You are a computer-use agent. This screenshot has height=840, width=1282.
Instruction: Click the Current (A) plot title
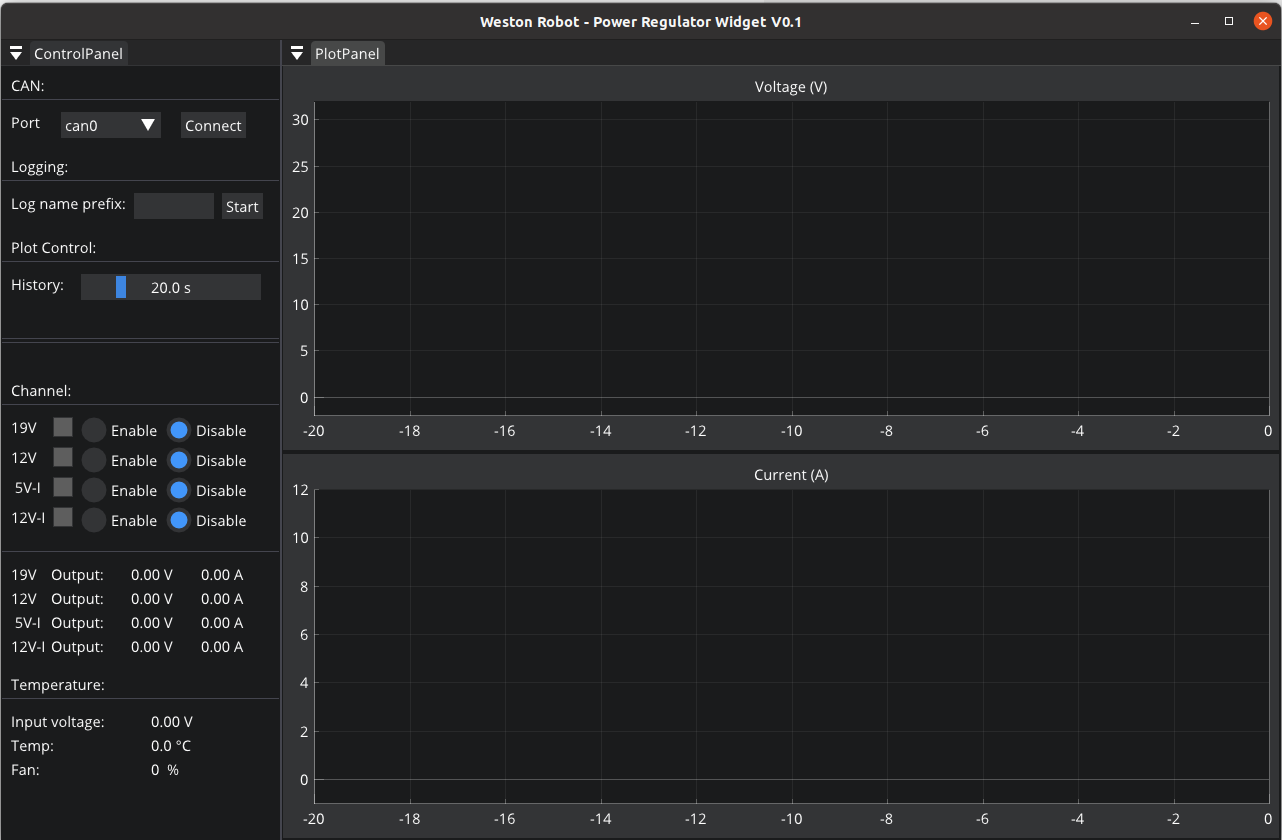click(x=791, y=475)
